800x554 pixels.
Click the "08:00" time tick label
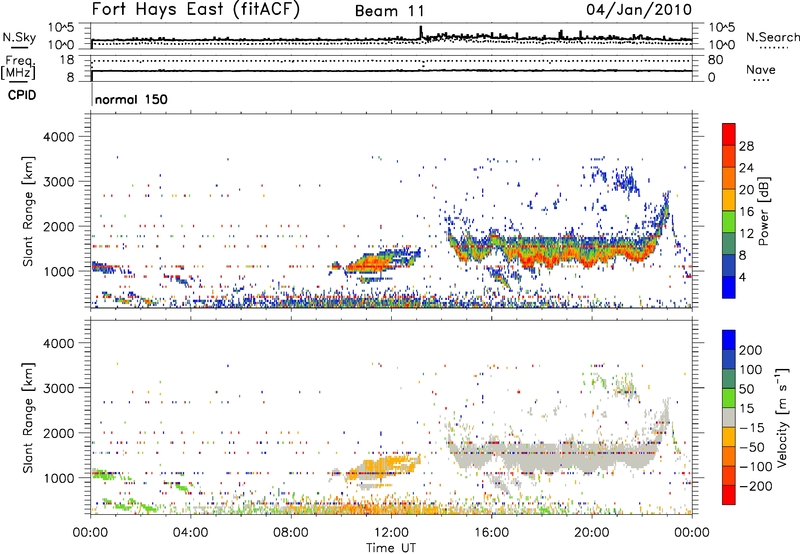291,533
